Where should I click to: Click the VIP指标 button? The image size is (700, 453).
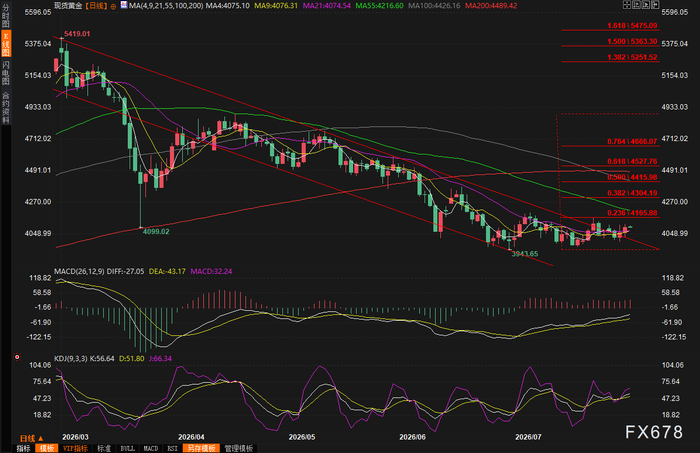pyautogui.click(x=75, y=448)
